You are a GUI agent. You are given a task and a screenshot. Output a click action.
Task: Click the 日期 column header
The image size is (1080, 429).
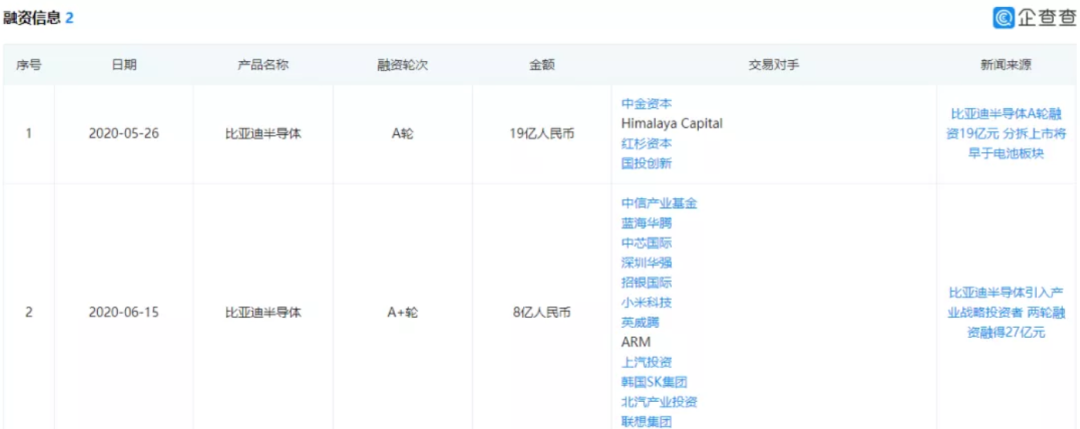click(x=124, y=65)
